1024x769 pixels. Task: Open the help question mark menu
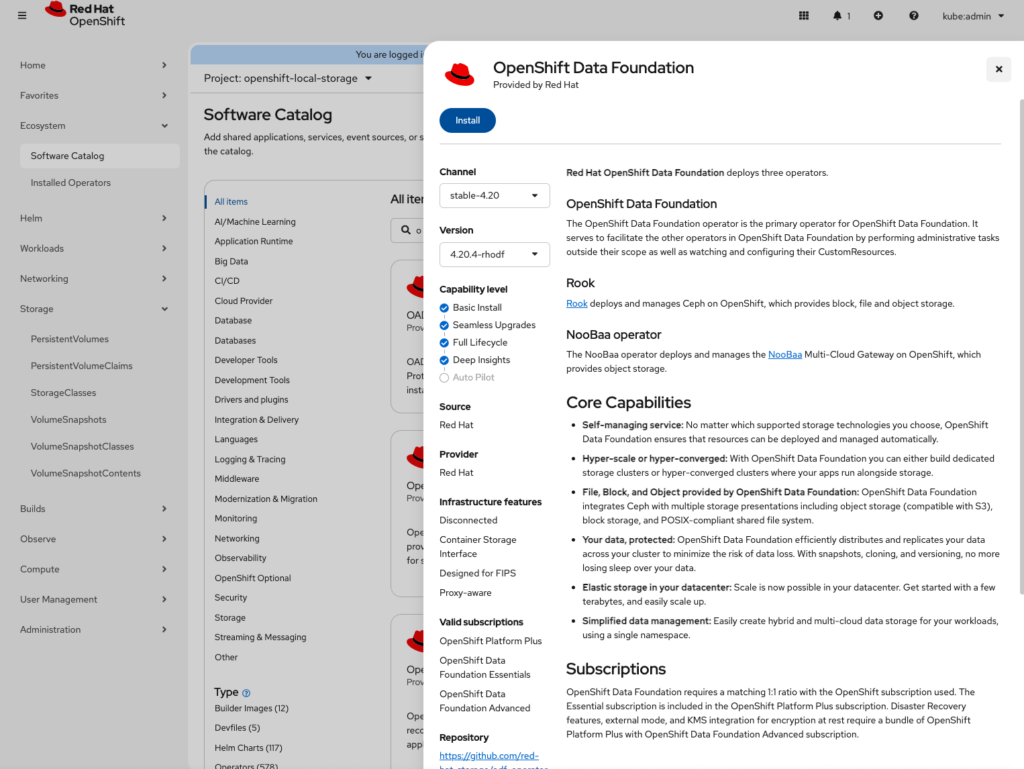(x=913, y=15)
